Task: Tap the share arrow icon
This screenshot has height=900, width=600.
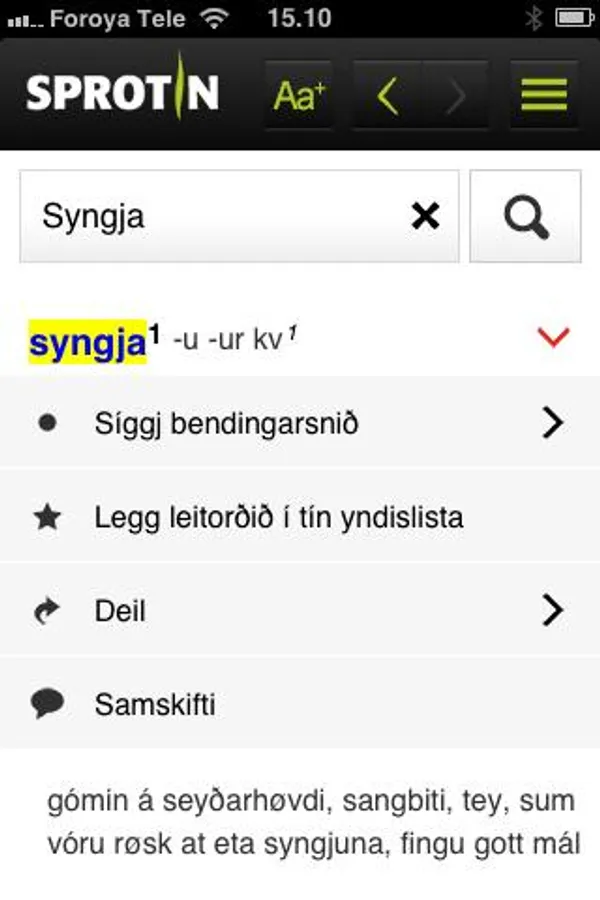Action: click(x=47, y=611)
